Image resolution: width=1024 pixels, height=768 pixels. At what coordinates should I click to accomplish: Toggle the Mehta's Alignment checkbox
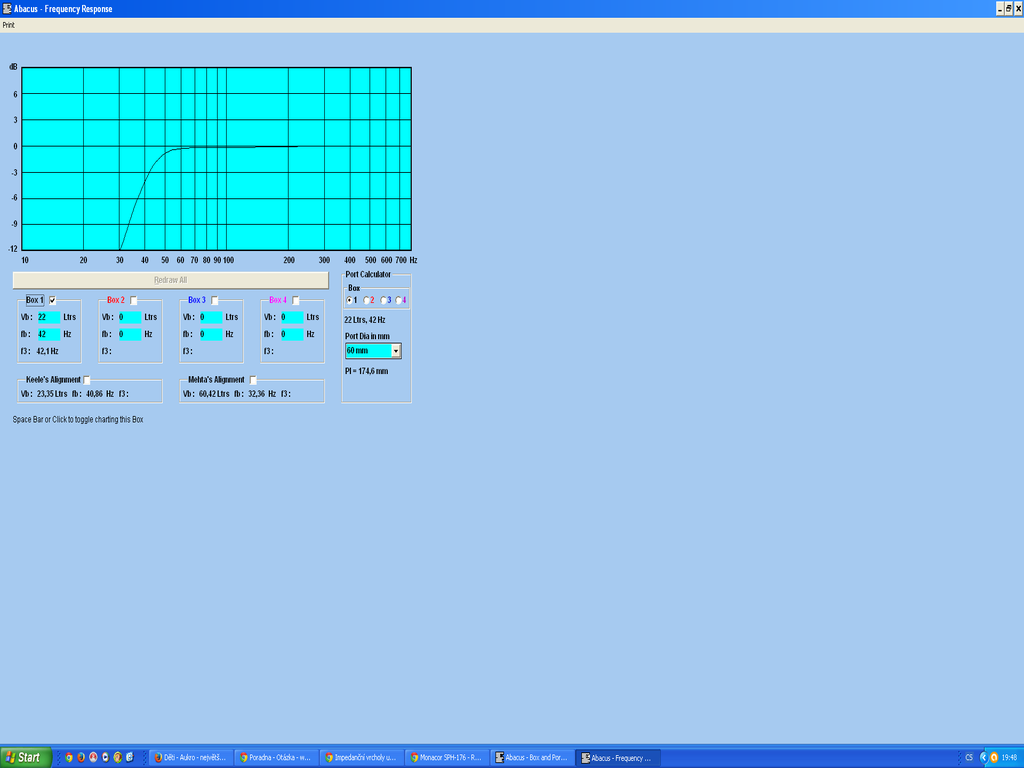pyautogui.click(x=253, y=380)
